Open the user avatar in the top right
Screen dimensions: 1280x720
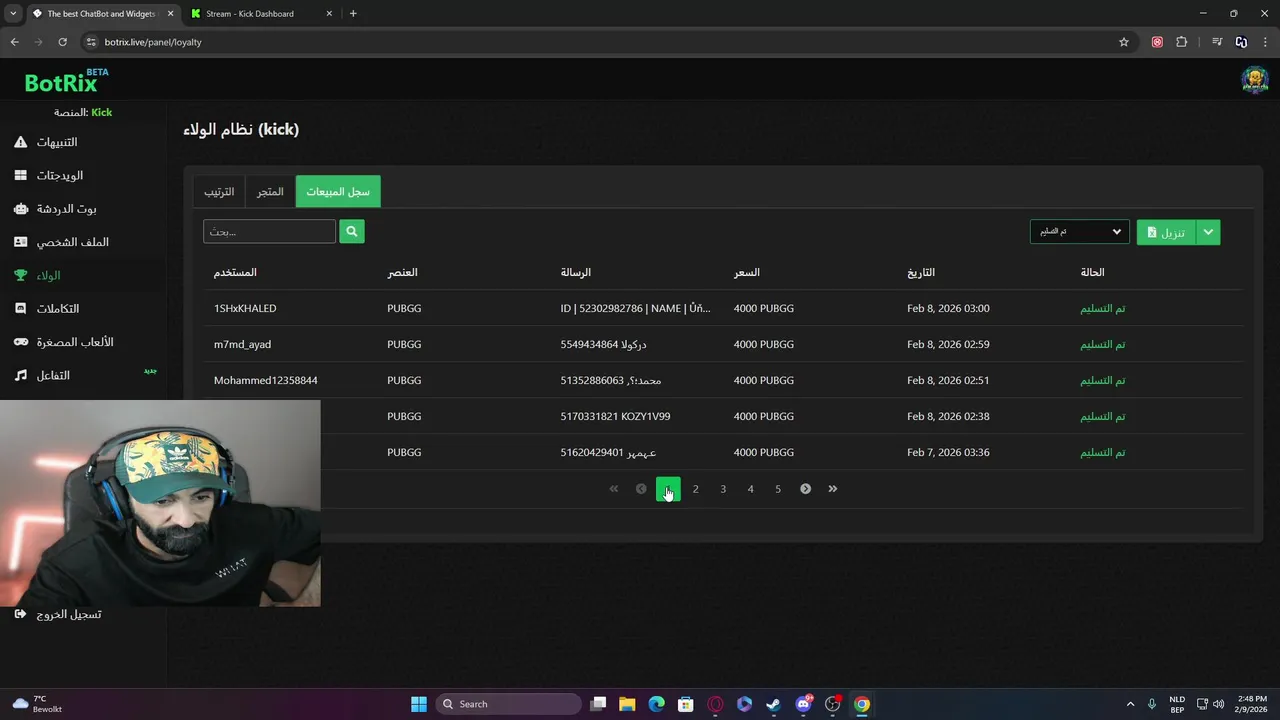pos(1254,80)
